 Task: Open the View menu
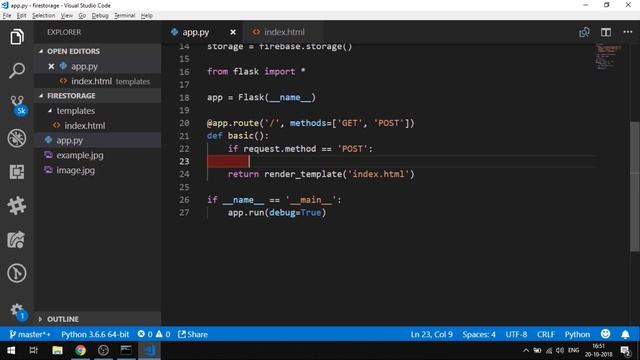tap(67, 16)
